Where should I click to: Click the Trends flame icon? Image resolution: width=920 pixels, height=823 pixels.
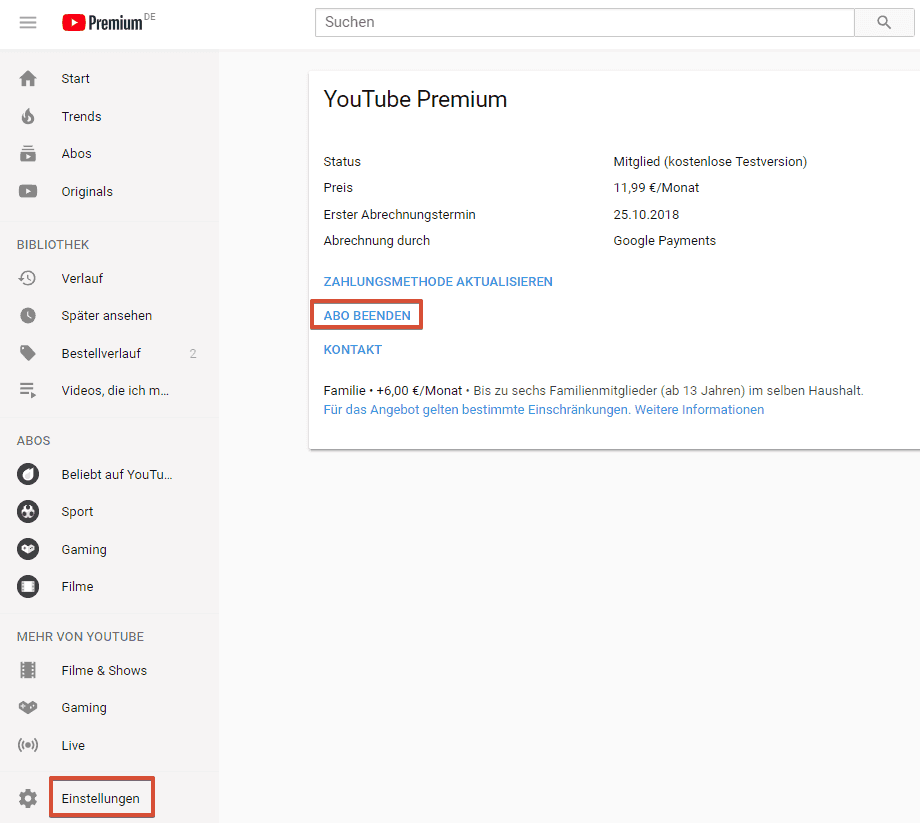(28, 116)
